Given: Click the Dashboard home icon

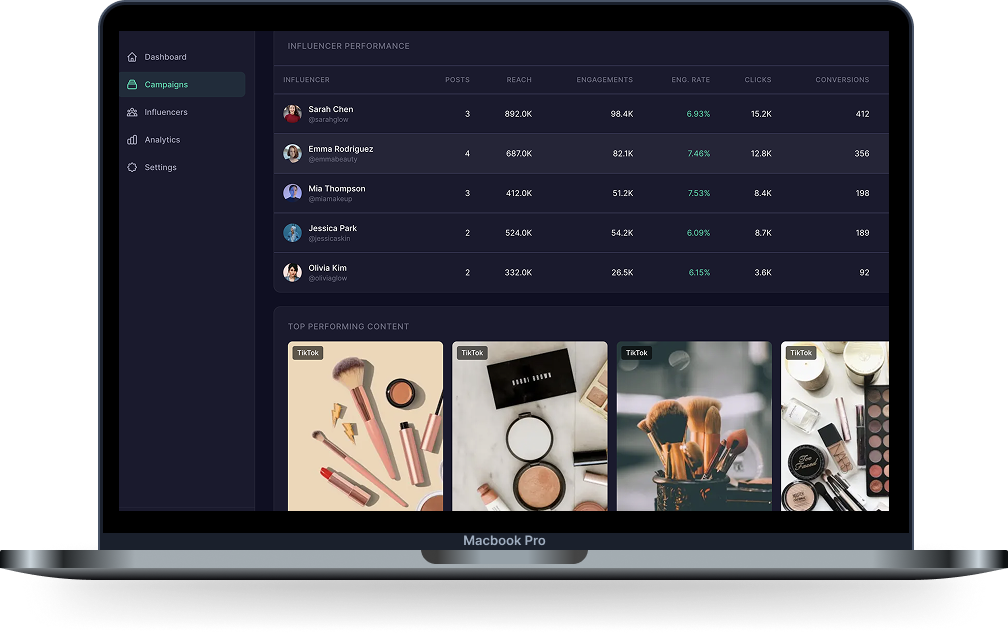Looking at the screenshot, I should (132, 57).
